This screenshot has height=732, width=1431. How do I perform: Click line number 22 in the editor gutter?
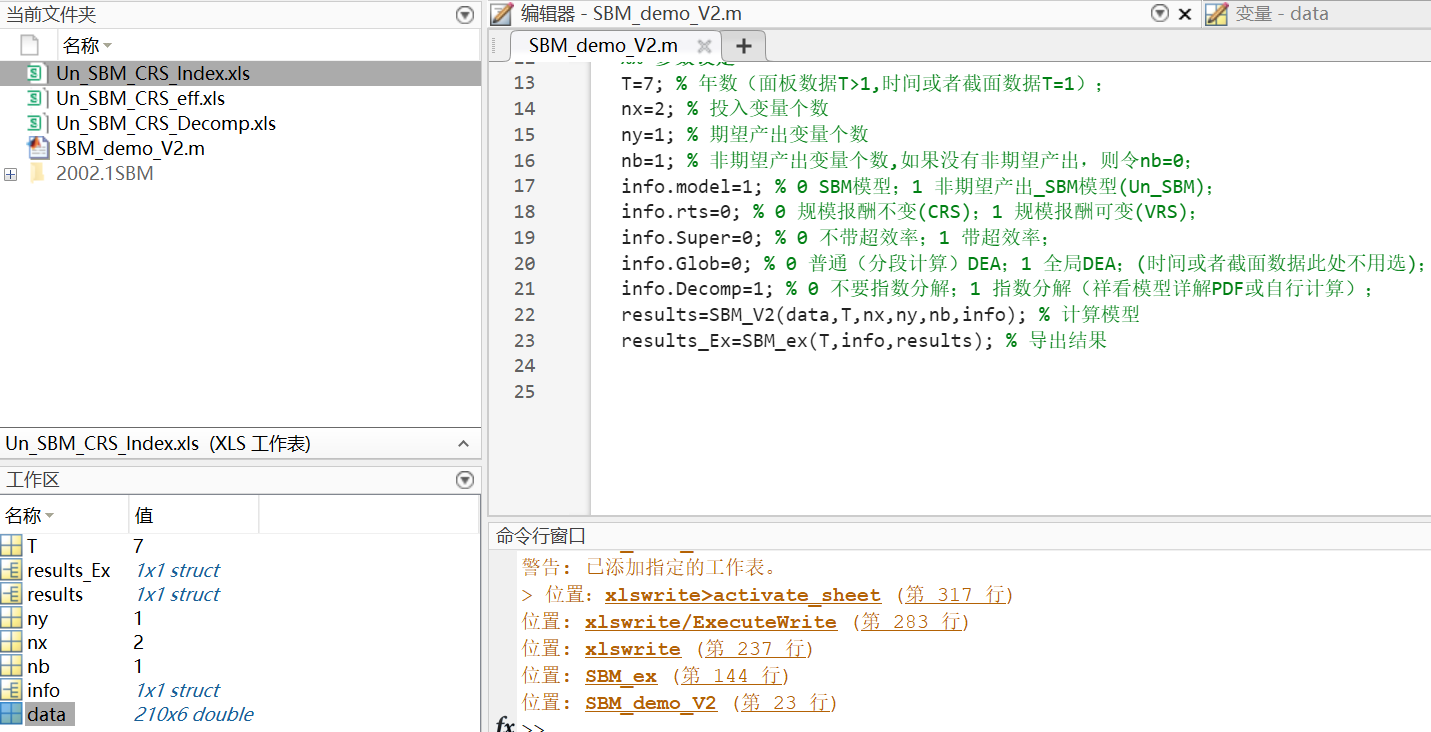524,314
